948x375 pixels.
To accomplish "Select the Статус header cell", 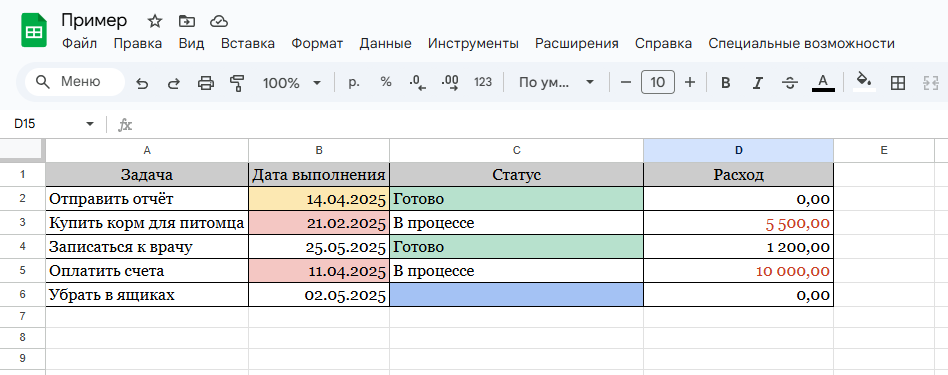I will [x=516, y=175].
